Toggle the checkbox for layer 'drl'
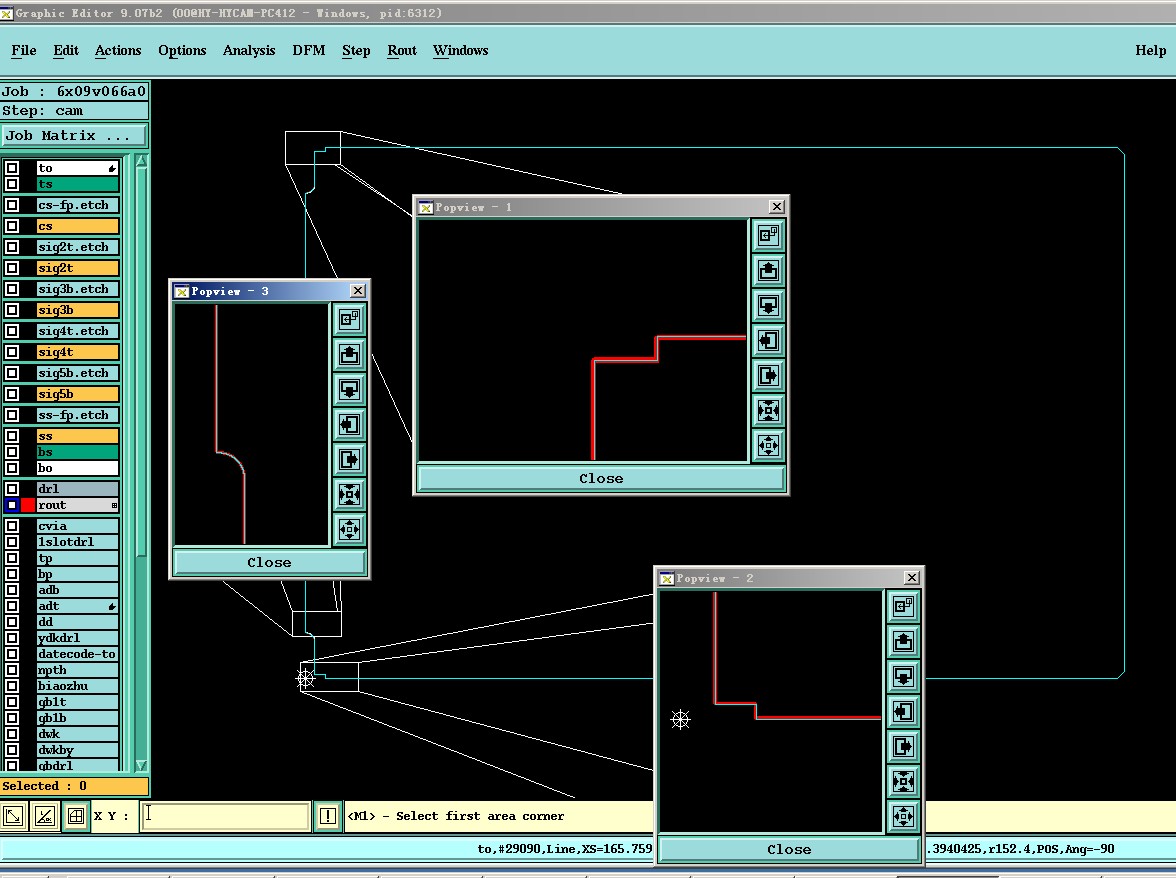Image resolution: width=1176 pixels, height=878 pixels. (12, 489)
